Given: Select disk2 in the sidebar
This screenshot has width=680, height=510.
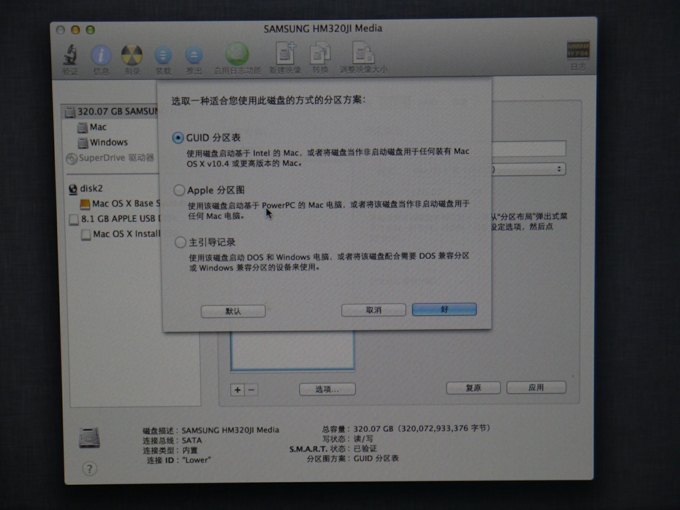Looking at the screenshot, I should (86, 189).
